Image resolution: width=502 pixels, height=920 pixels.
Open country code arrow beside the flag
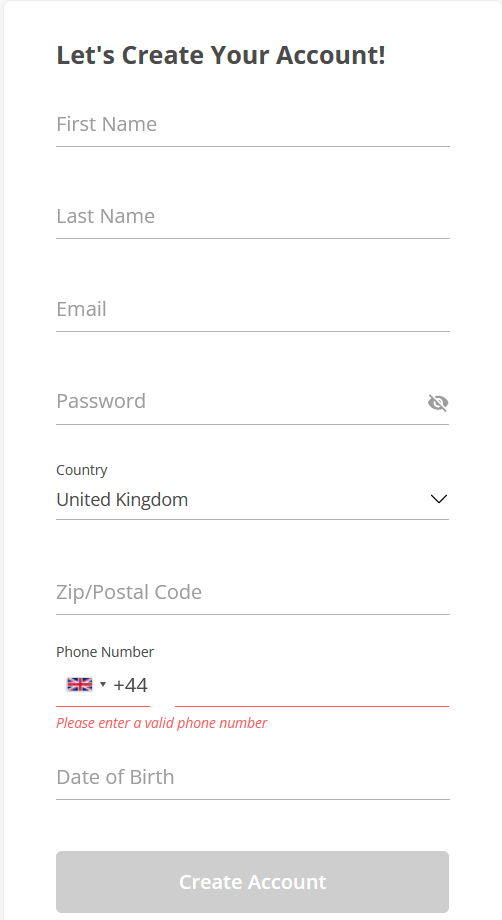103,685
